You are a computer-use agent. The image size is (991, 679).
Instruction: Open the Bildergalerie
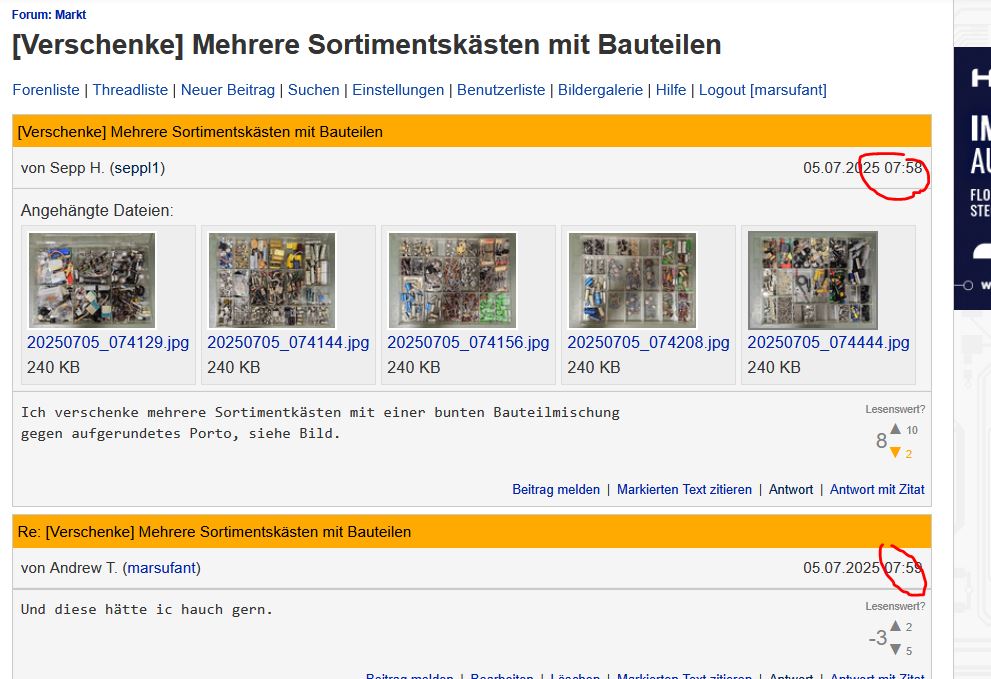click(x=600, y=90)
